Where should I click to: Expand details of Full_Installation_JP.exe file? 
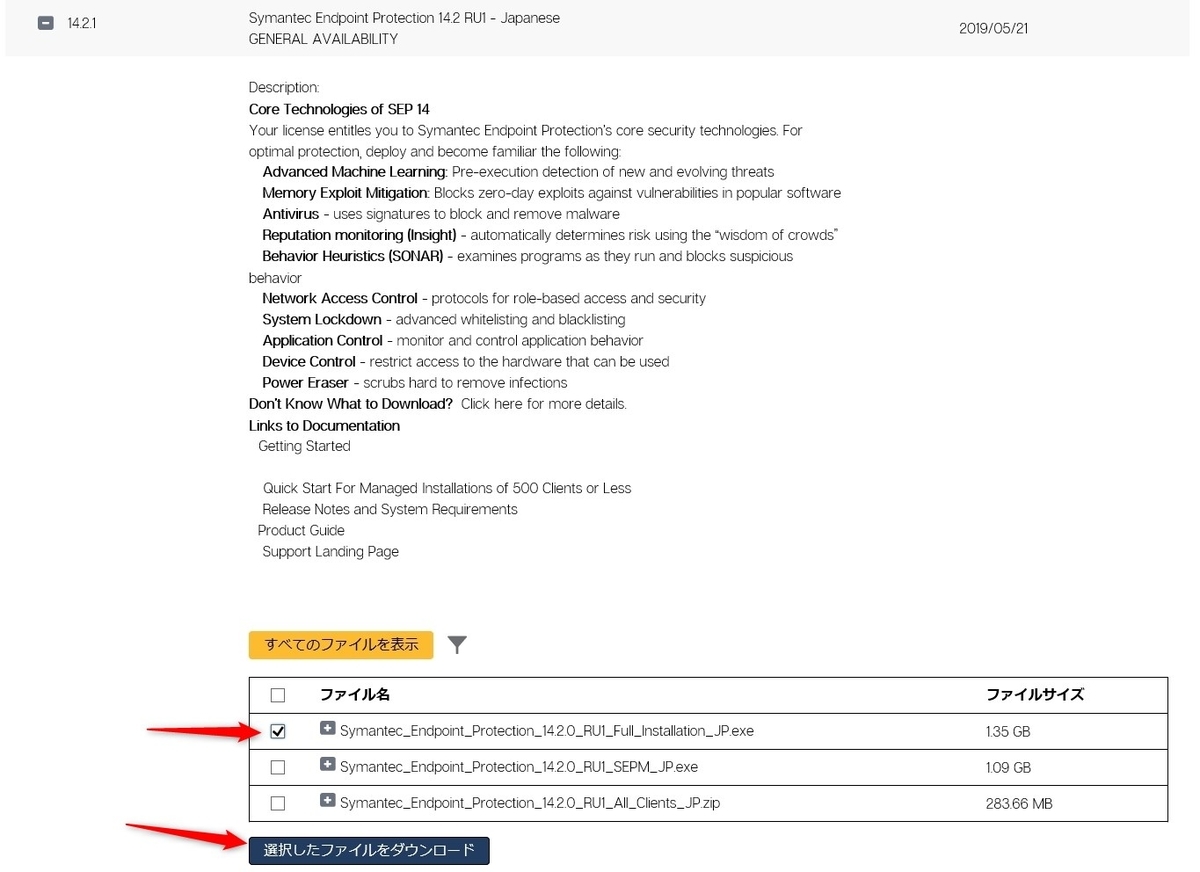coord(327,729)
